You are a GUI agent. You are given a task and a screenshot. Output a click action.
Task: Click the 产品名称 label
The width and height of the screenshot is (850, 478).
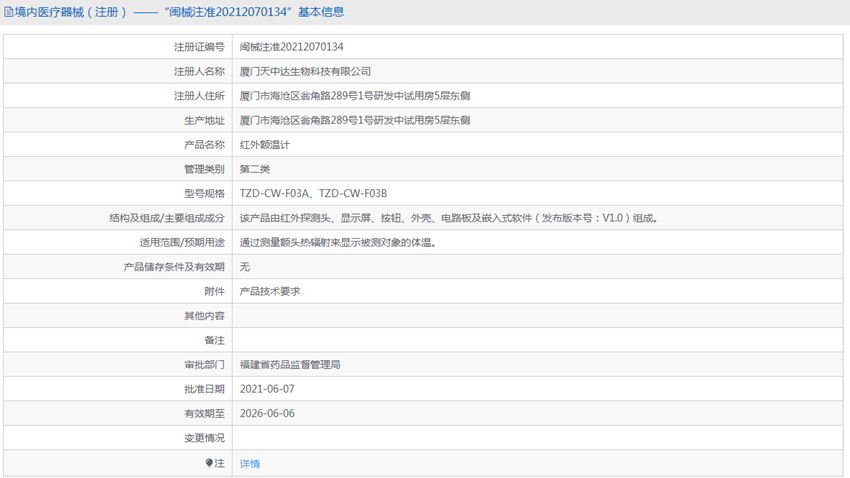[204, 145]
